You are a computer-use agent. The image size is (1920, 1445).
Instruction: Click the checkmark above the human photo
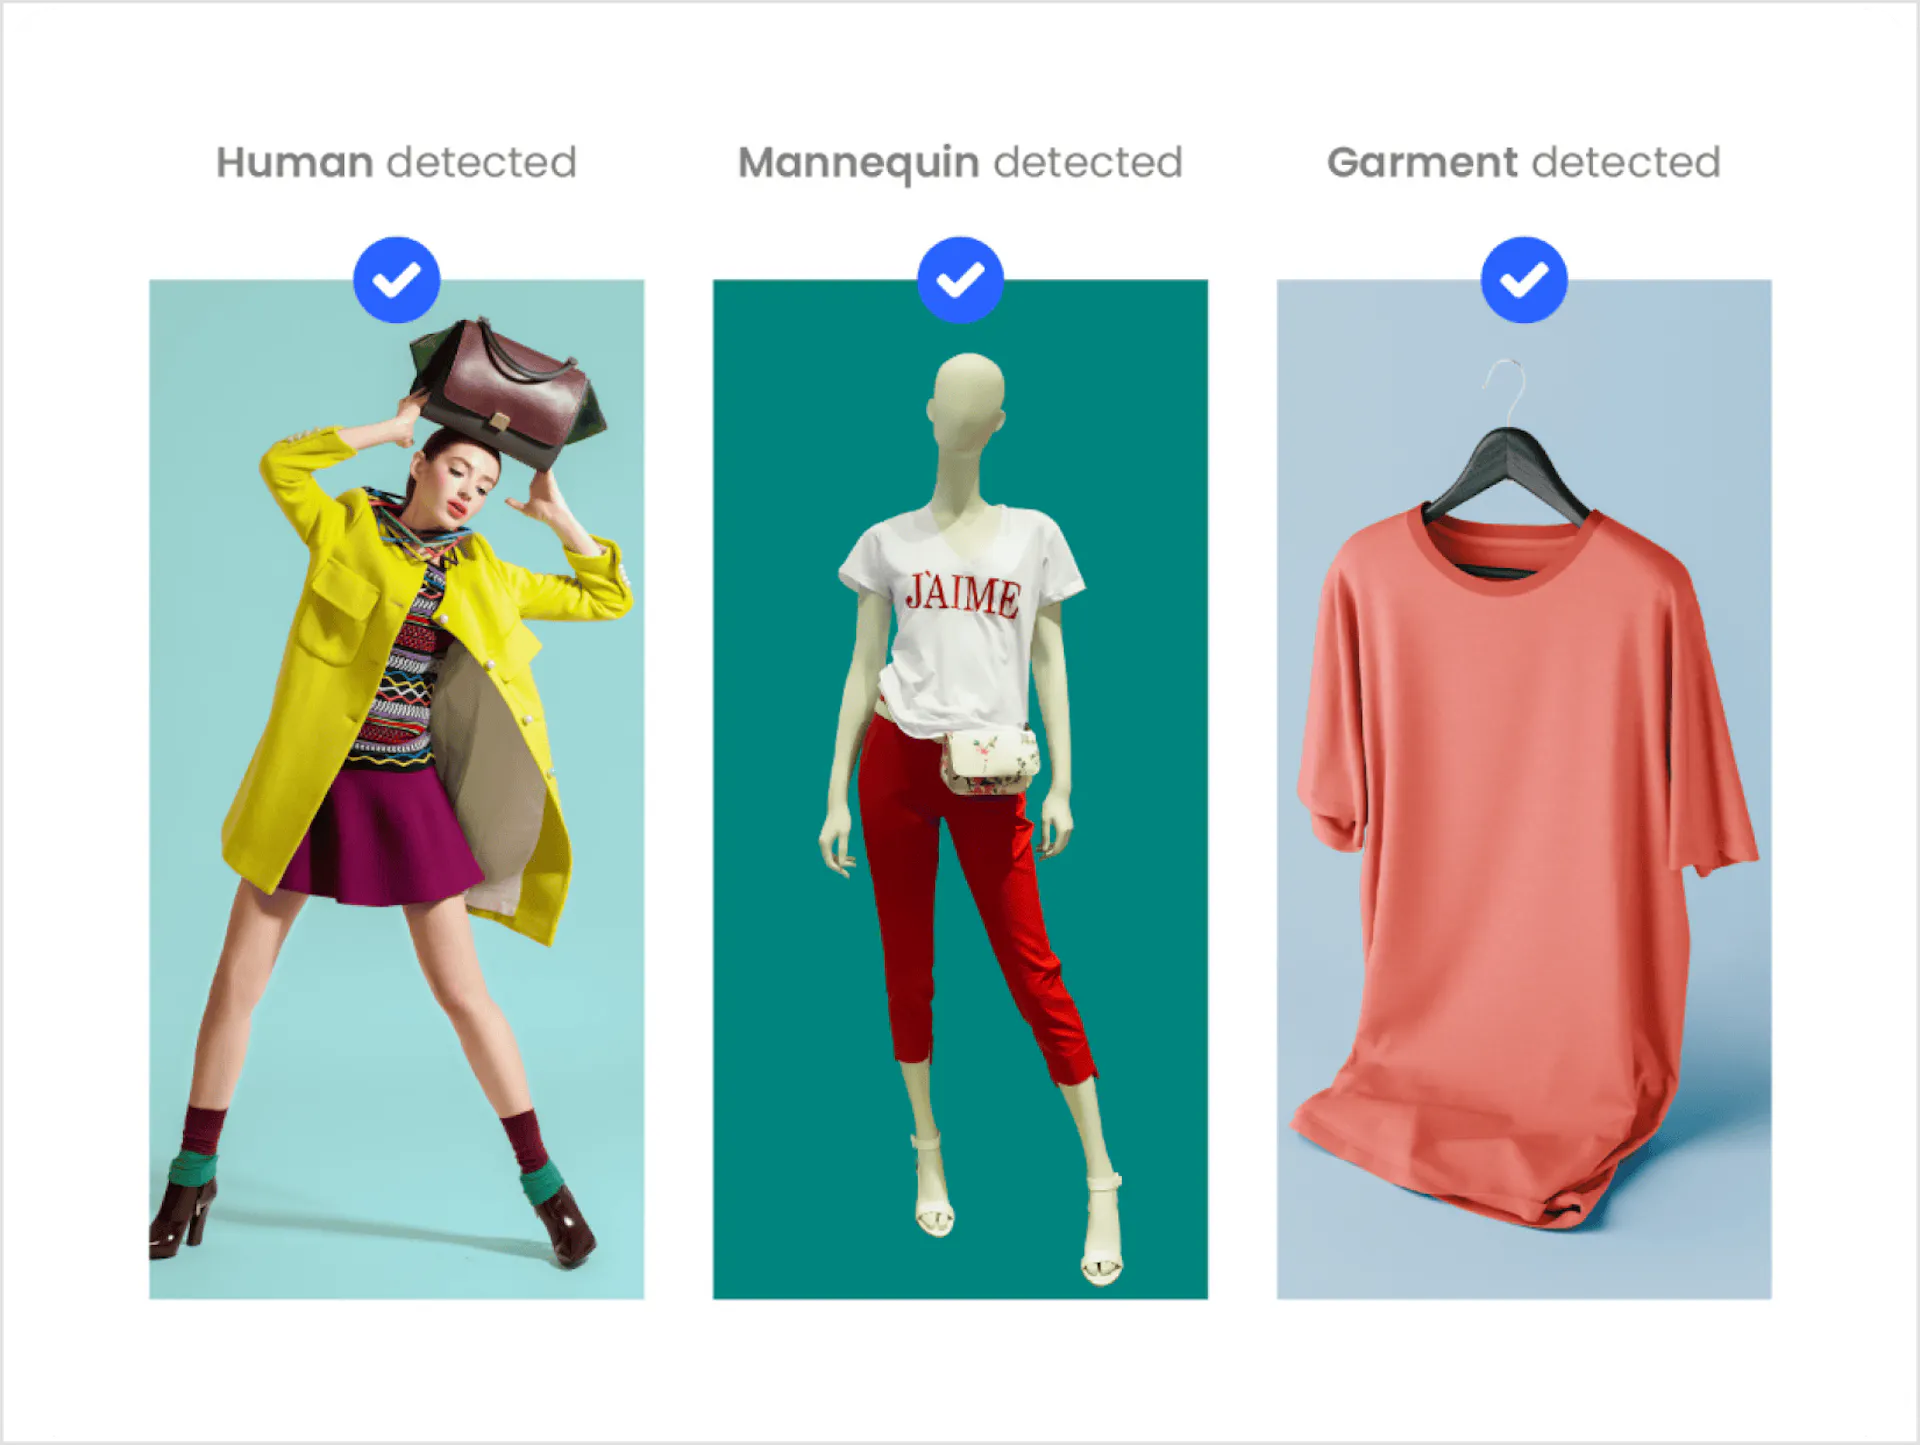pyautogui.click(x=396, y=280)
